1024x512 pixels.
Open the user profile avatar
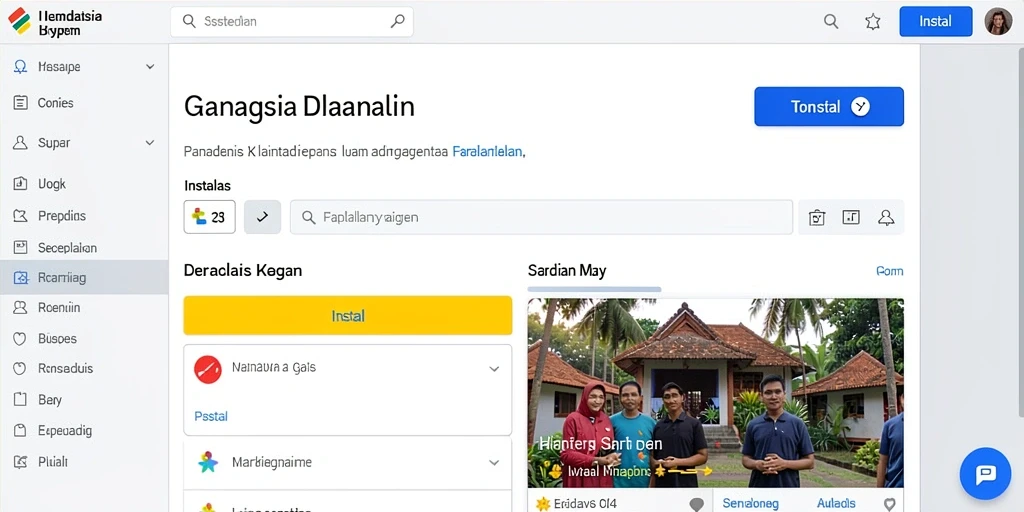point(998,22)
